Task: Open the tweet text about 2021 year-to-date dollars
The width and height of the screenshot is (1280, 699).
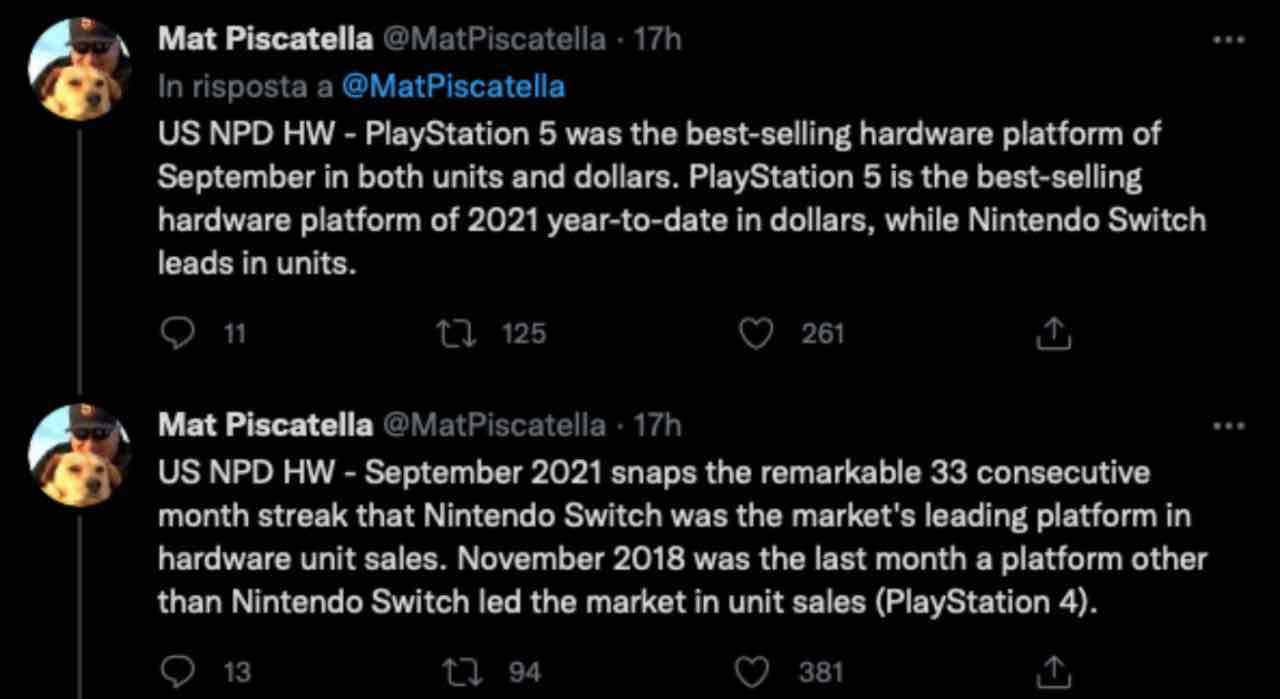Action: (680, 198)
